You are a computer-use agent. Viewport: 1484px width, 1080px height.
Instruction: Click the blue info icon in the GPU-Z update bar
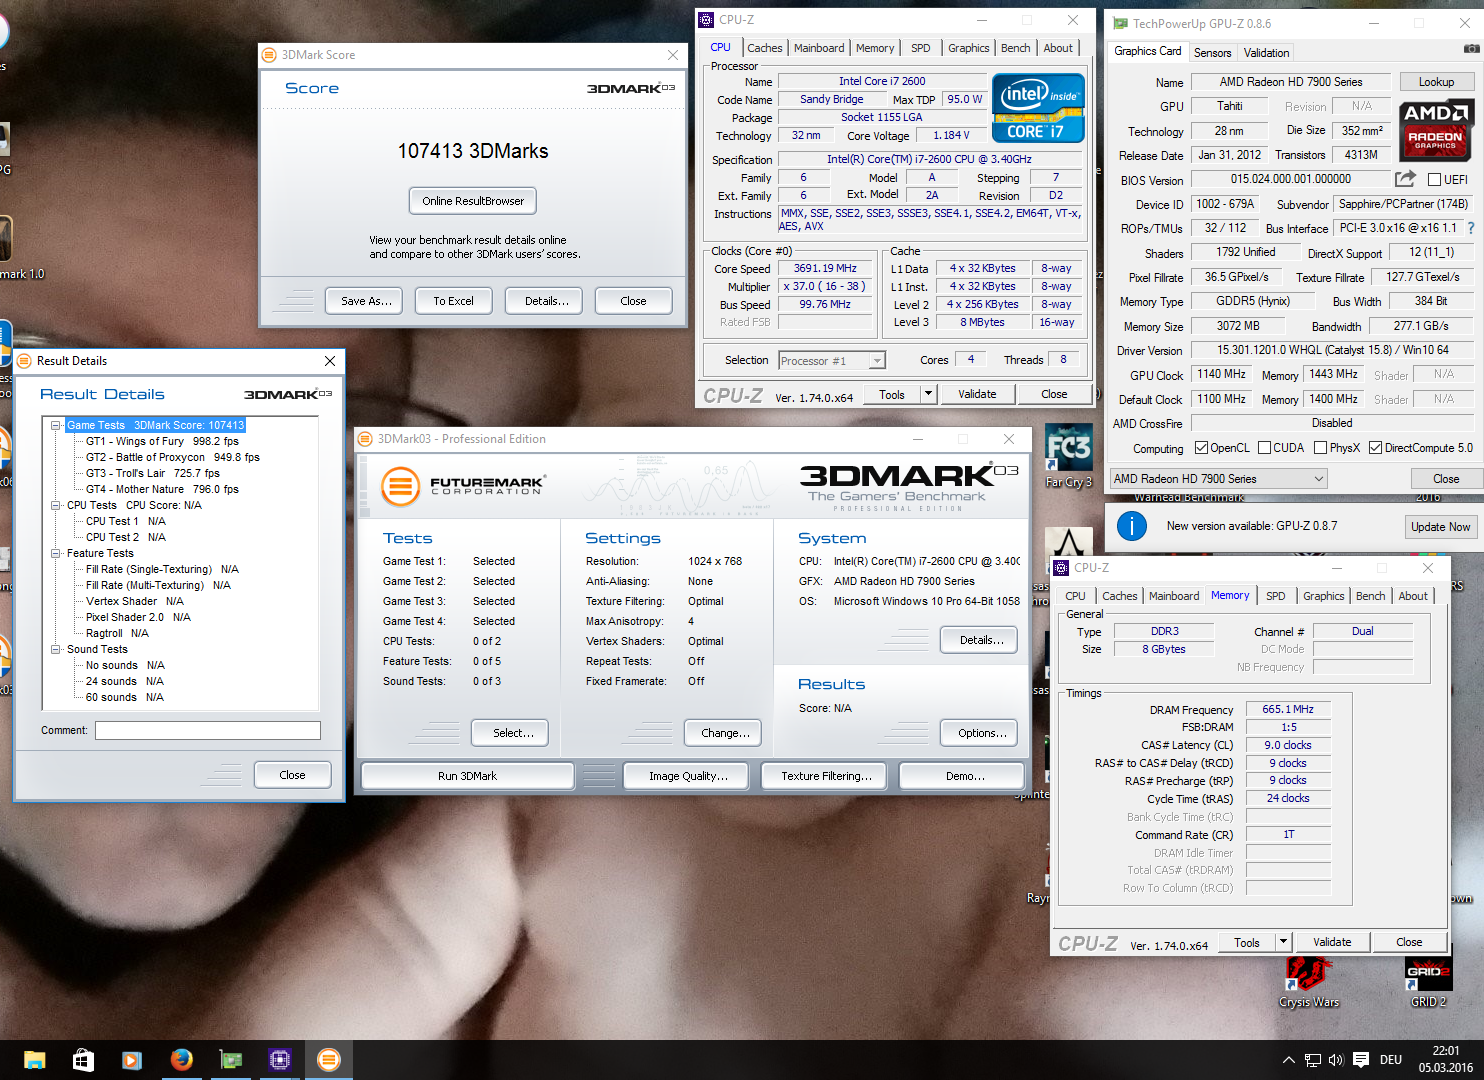point(1131,526)
